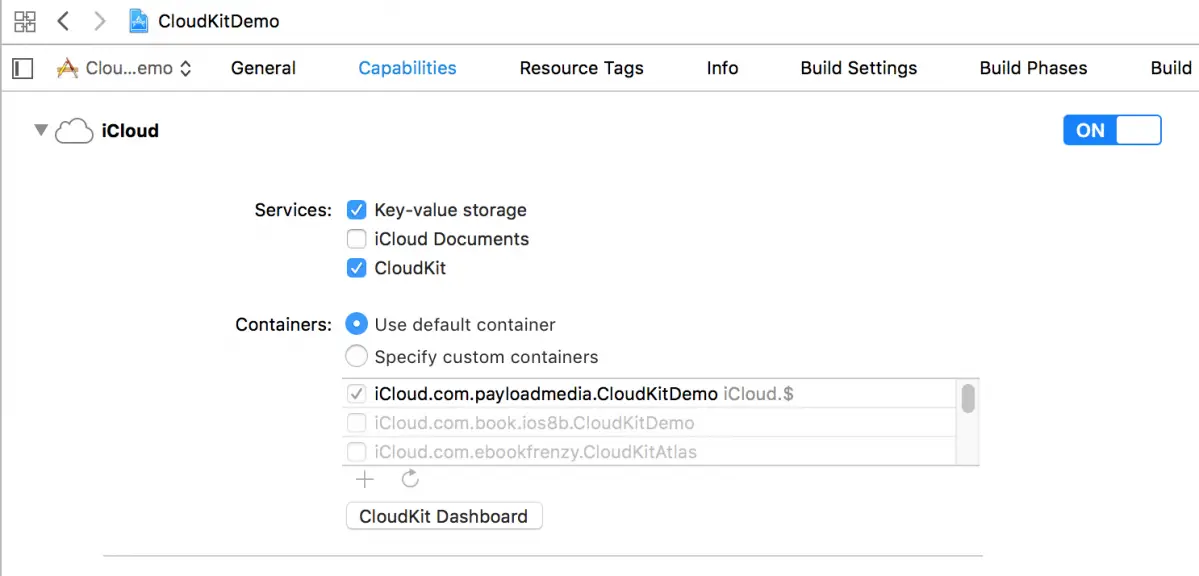Select Specify custom containers option

pyautogui.click(x=356, y=356)
